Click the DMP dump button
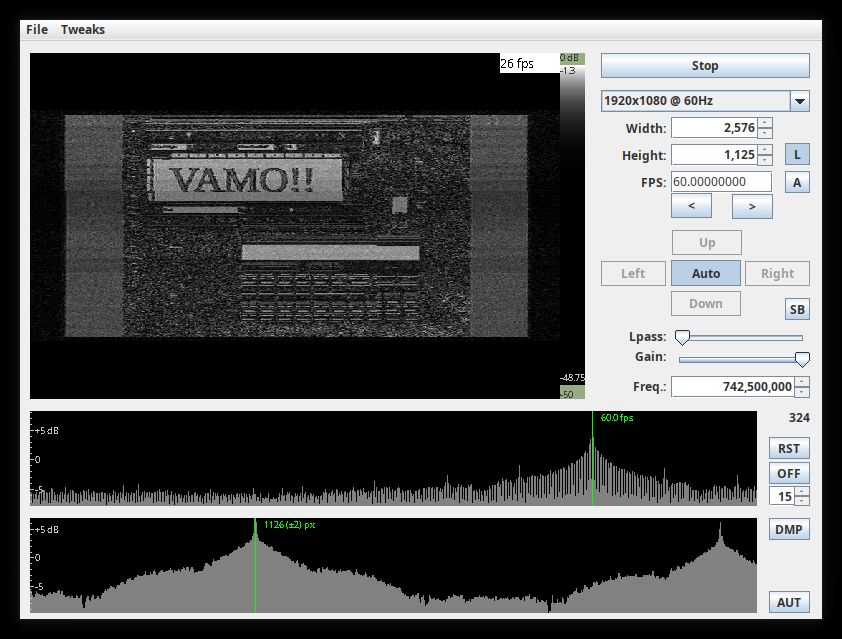 [789, 529]
